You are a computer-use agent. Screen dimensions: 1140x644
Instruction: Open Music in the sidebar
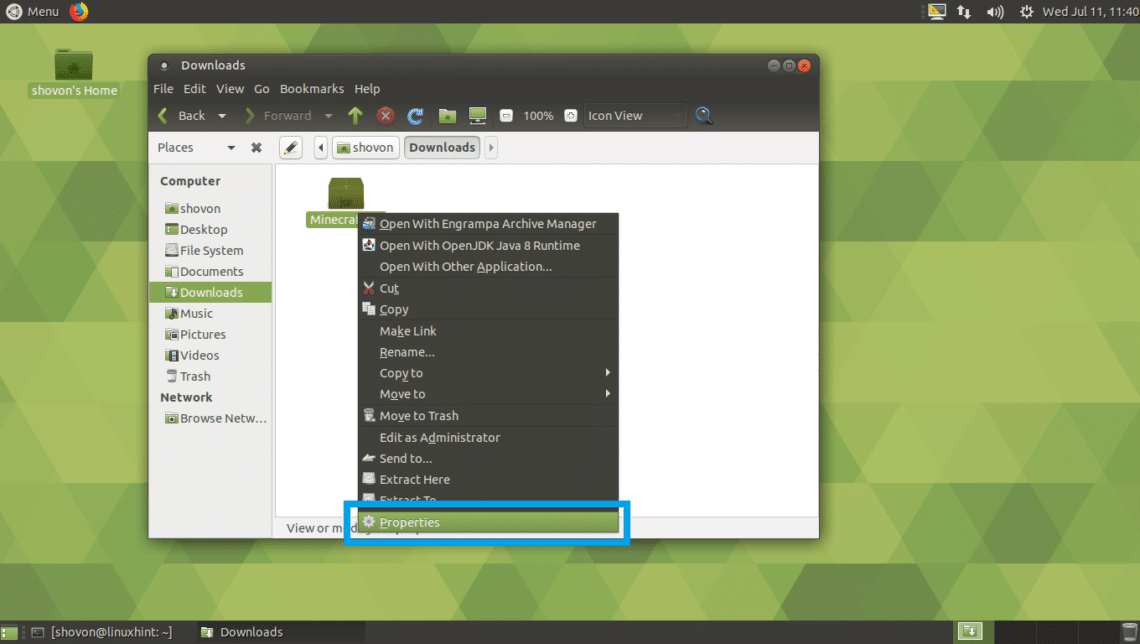[211, 313]
